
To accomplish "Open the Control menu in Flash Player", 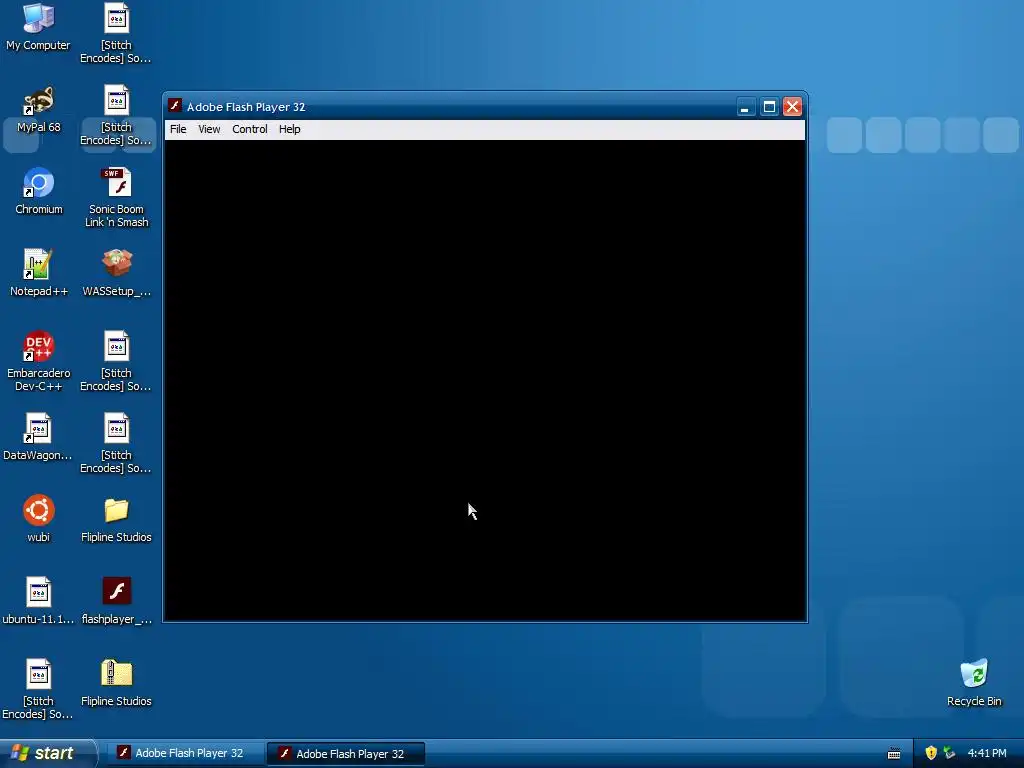I will click(x=249, y=129).
